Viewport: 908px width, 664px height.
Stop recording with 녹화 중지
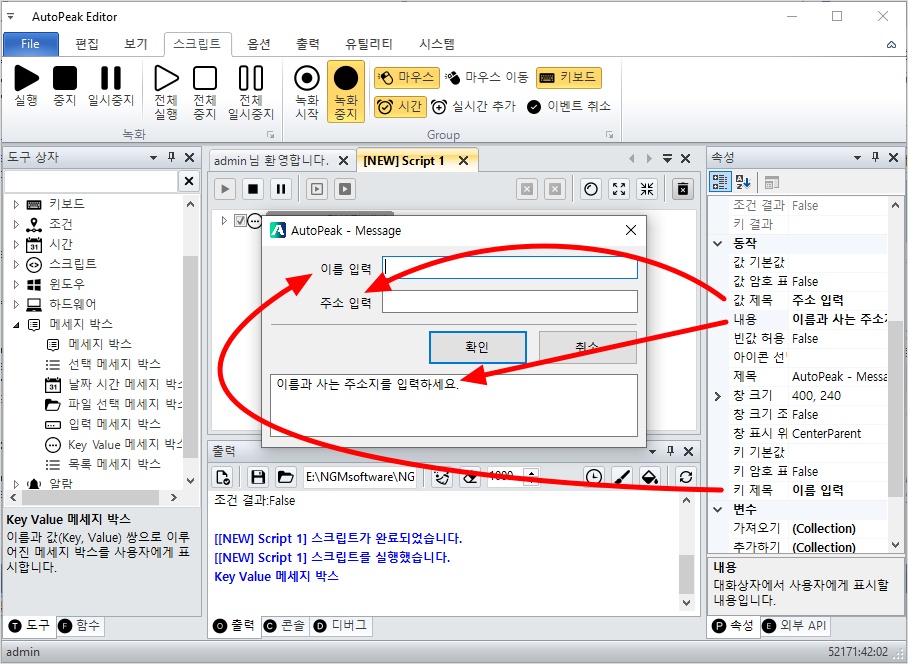[346, 93]
